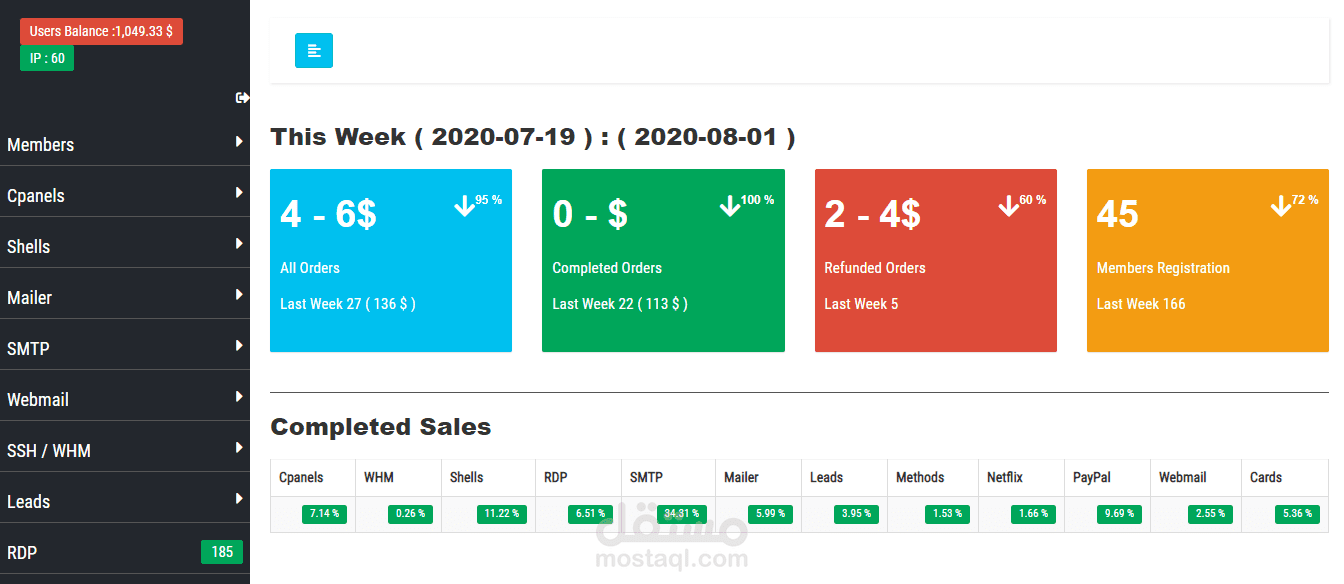Click the Users Balance red badge

pos(101,32)
